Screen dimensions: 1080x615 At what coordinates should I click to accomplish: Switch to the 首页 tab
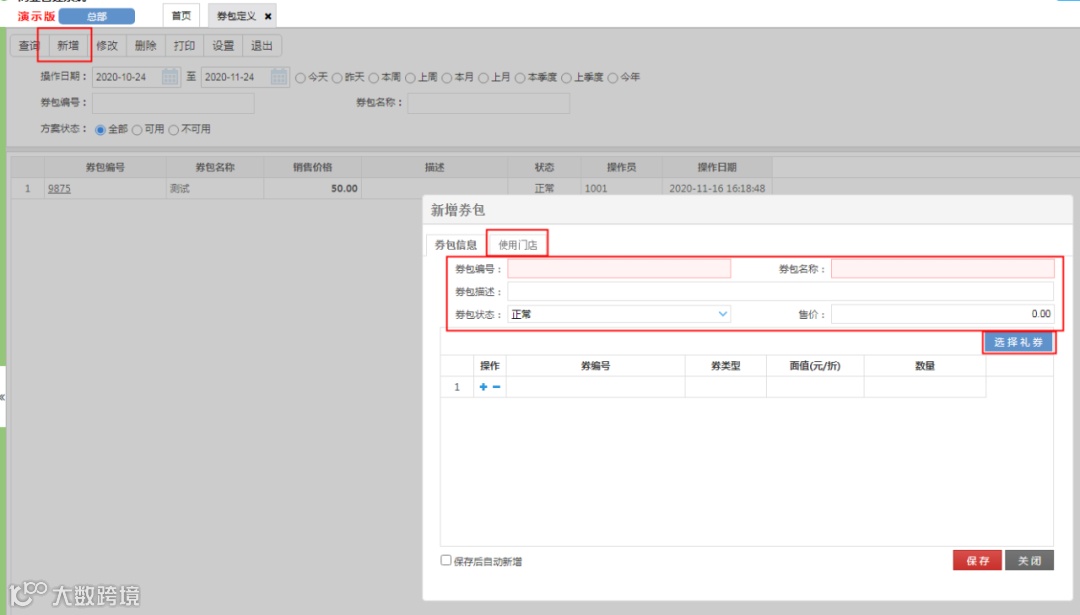pos(180,15)
